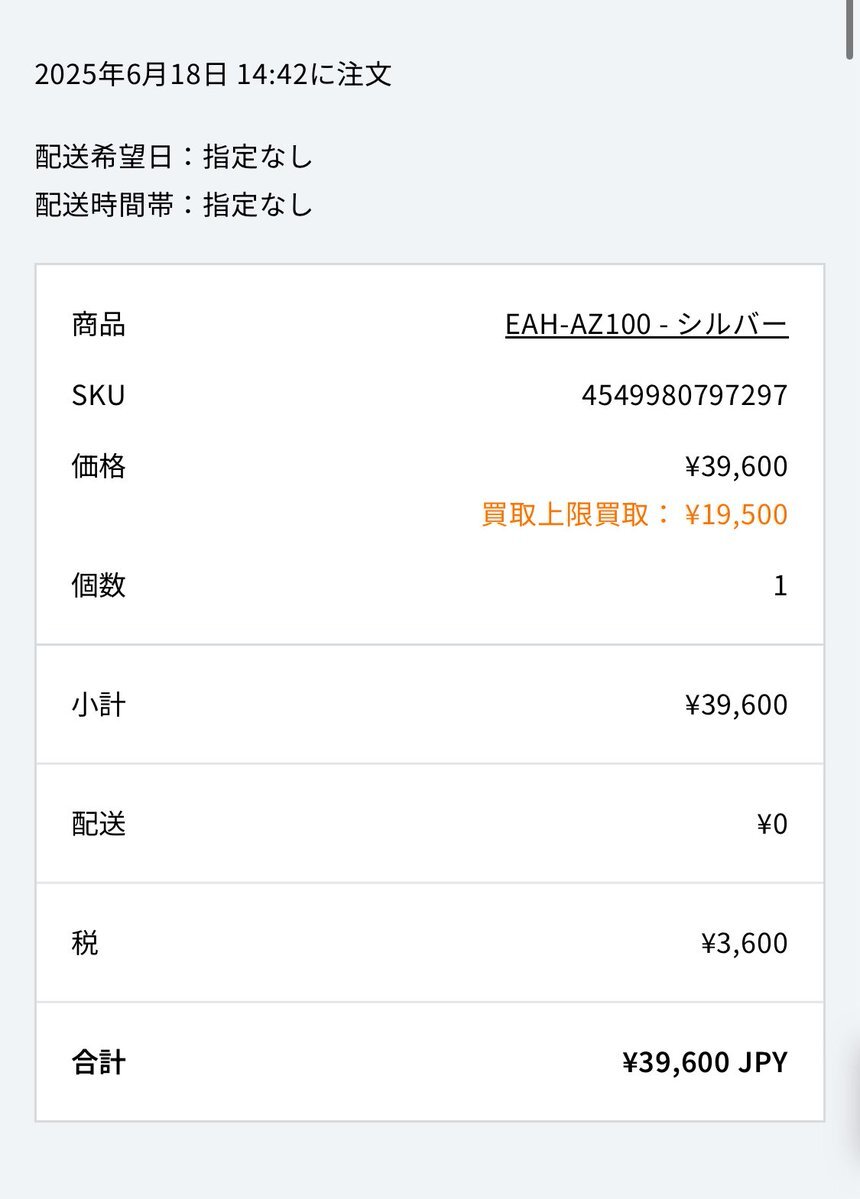Click the SKU row label
Screen dimensions: 860x1199
tap(98, 395)
